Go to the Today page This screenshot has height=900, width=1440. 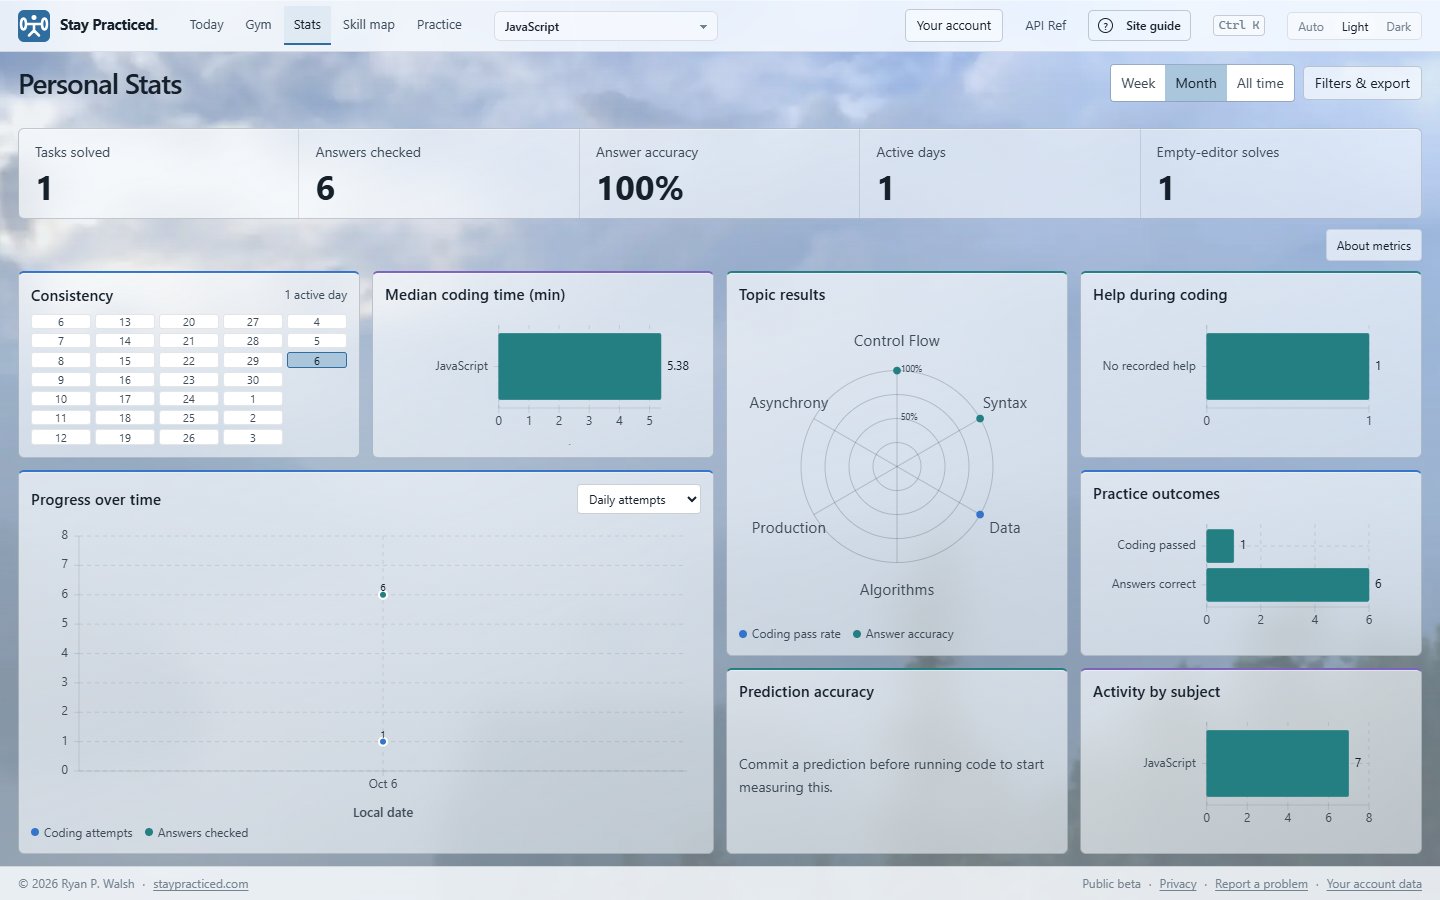coord(207,25)
